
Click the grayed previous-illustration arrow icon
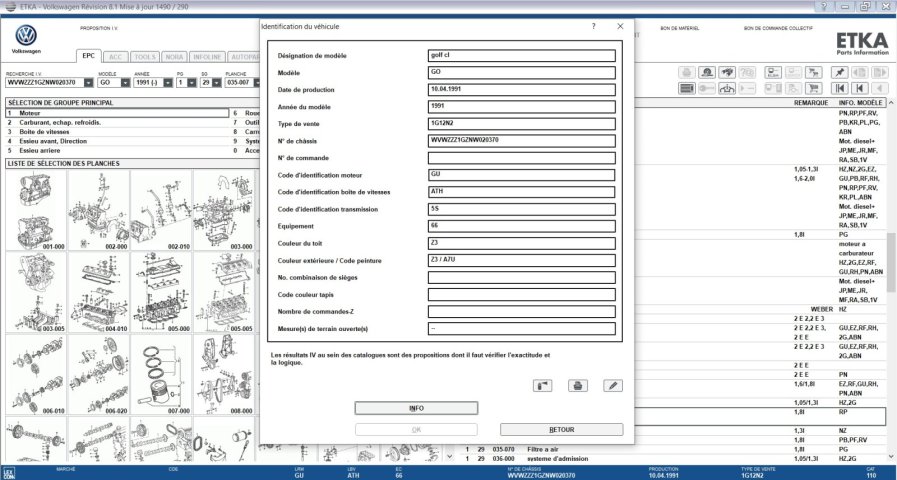(859, 72)
